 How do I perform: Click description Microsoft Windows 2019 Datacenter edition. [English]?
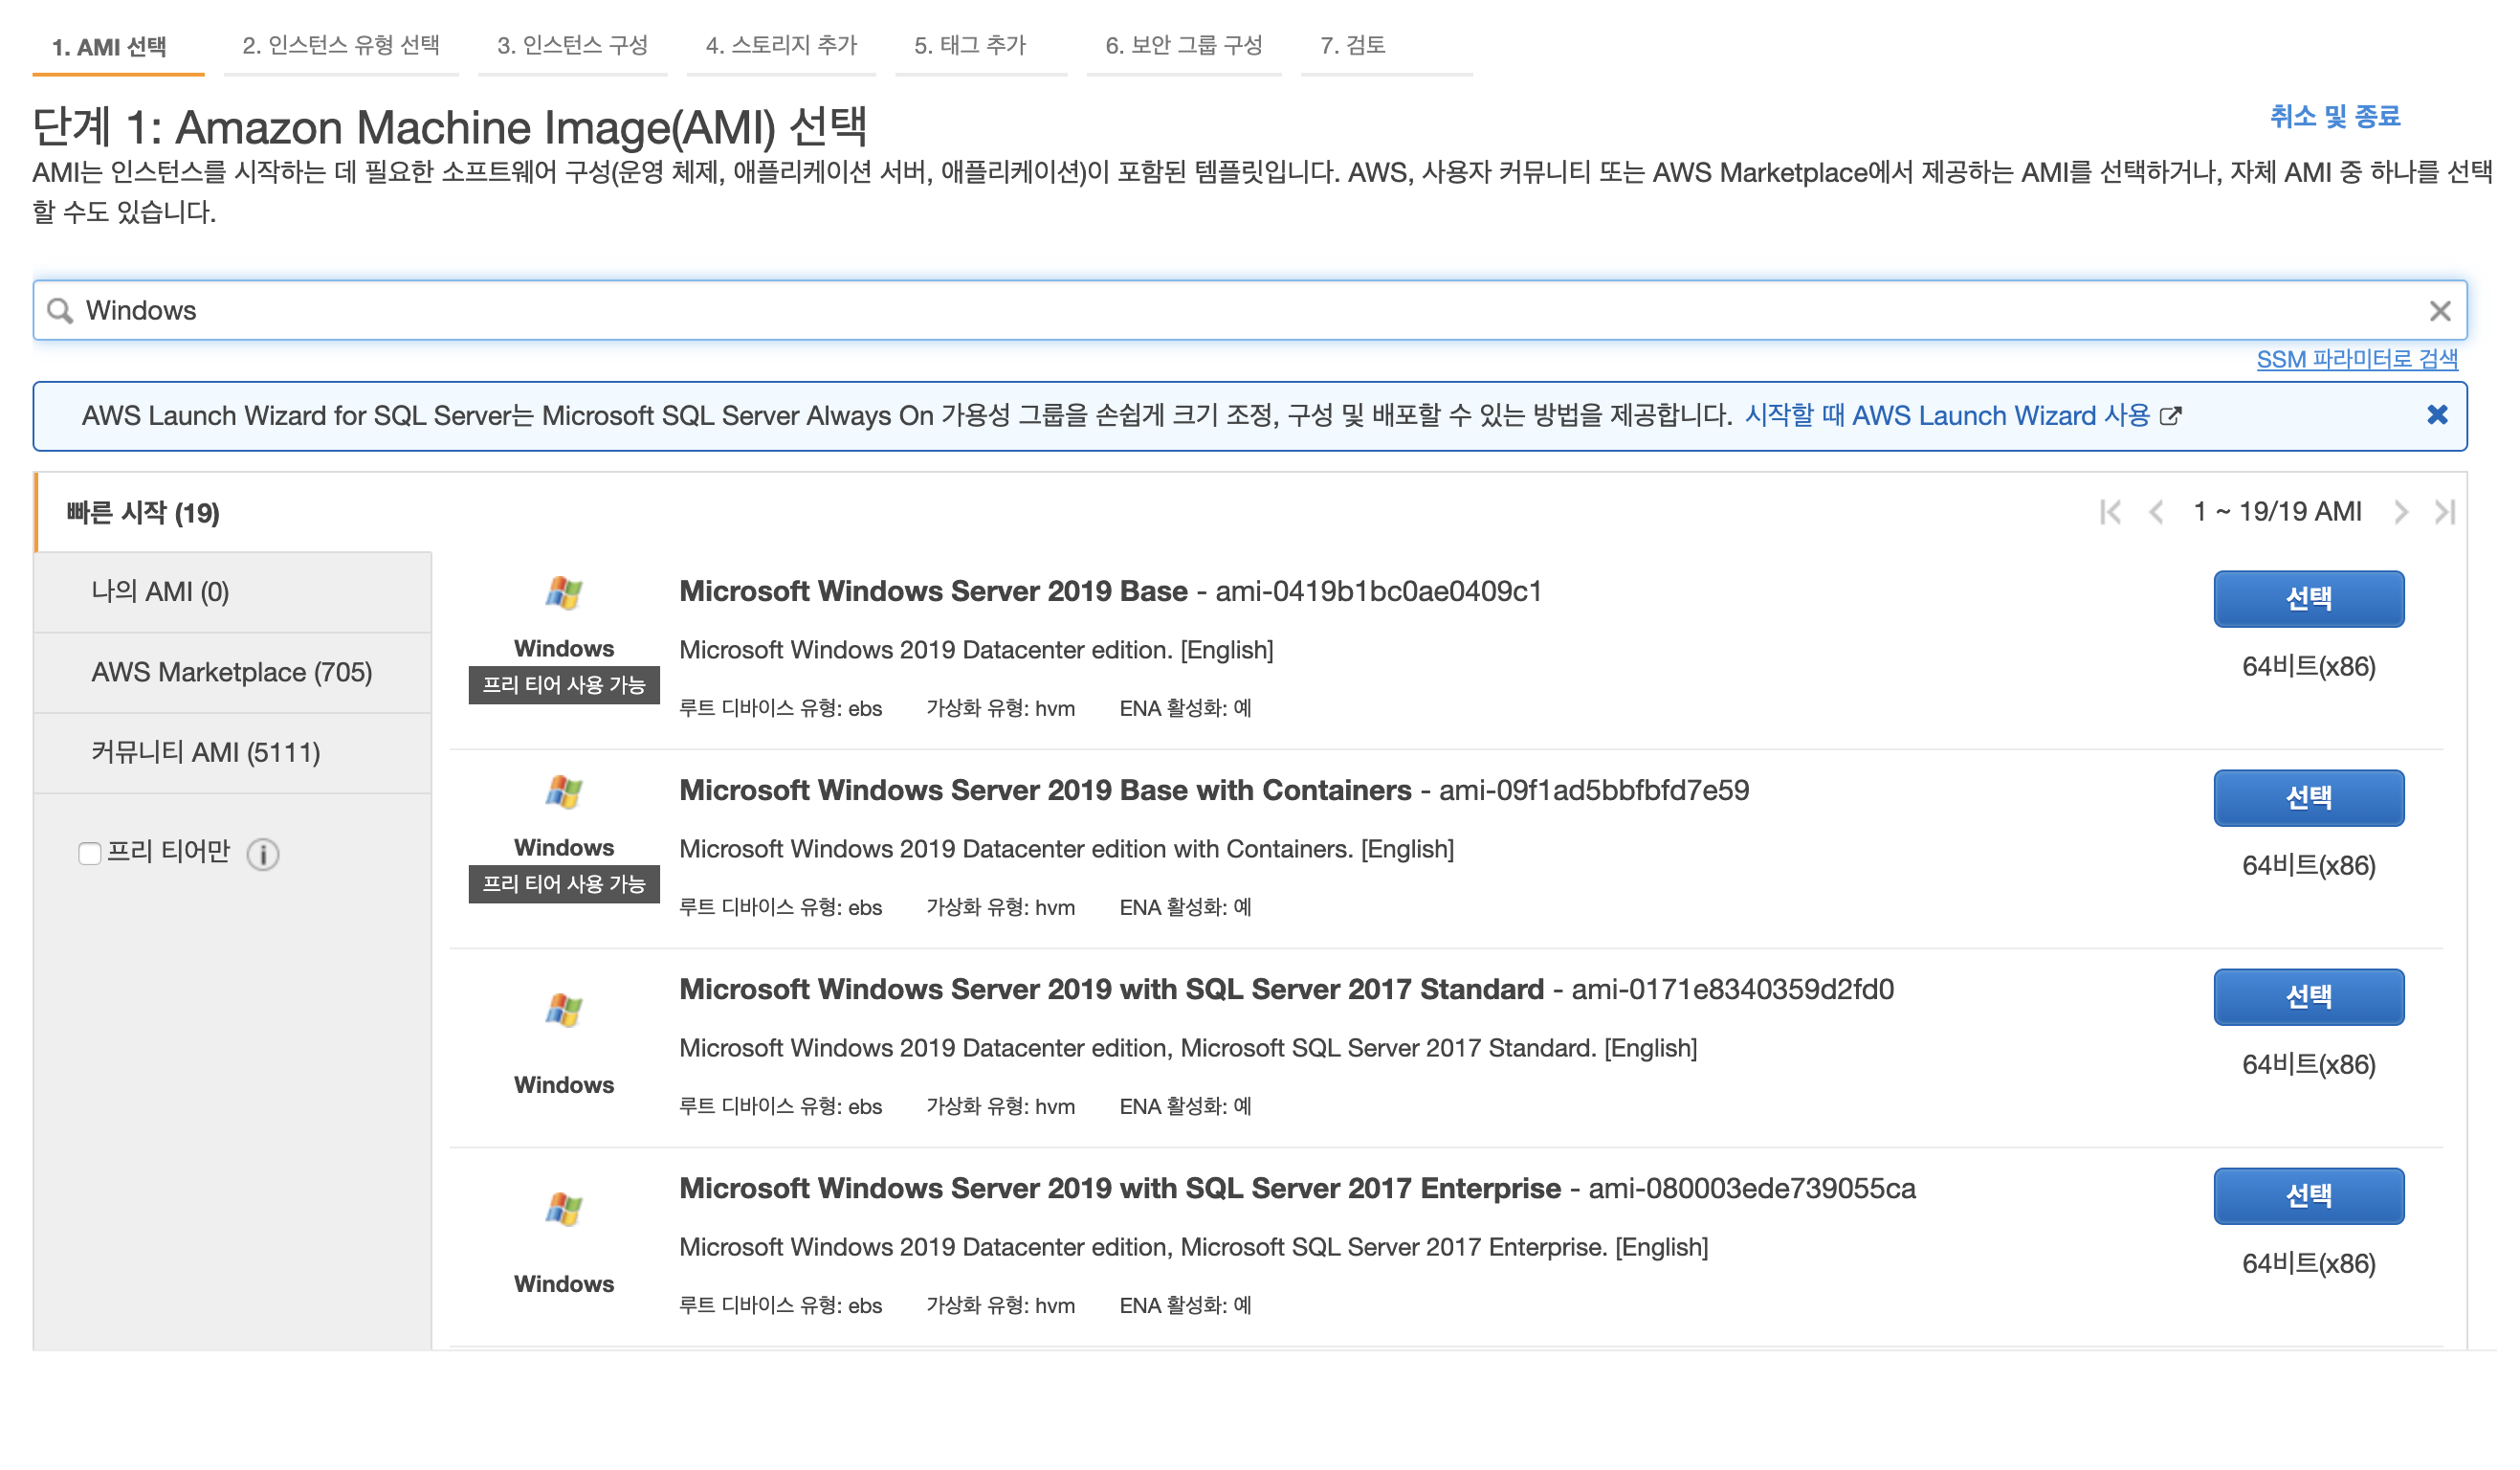[976, 650]
